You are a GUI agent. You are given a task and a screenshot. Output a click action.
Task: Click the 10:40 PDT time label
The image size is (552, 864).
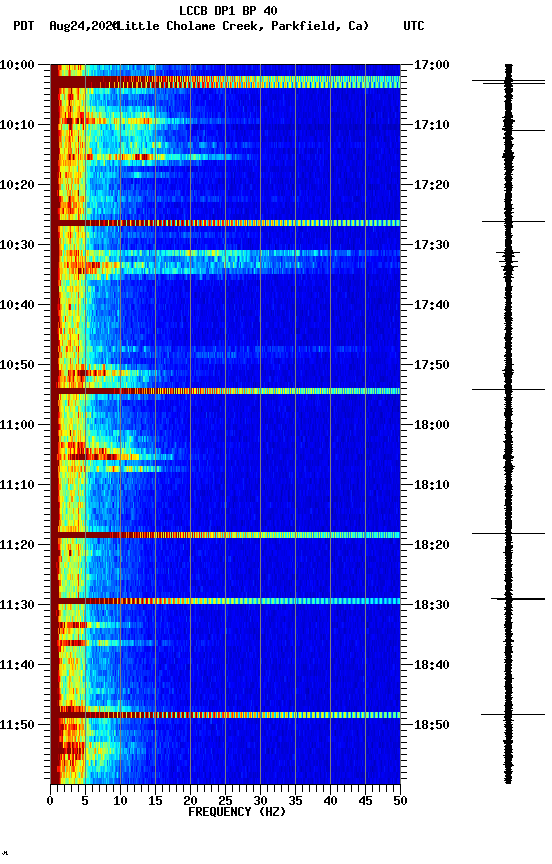pos(17,305)
